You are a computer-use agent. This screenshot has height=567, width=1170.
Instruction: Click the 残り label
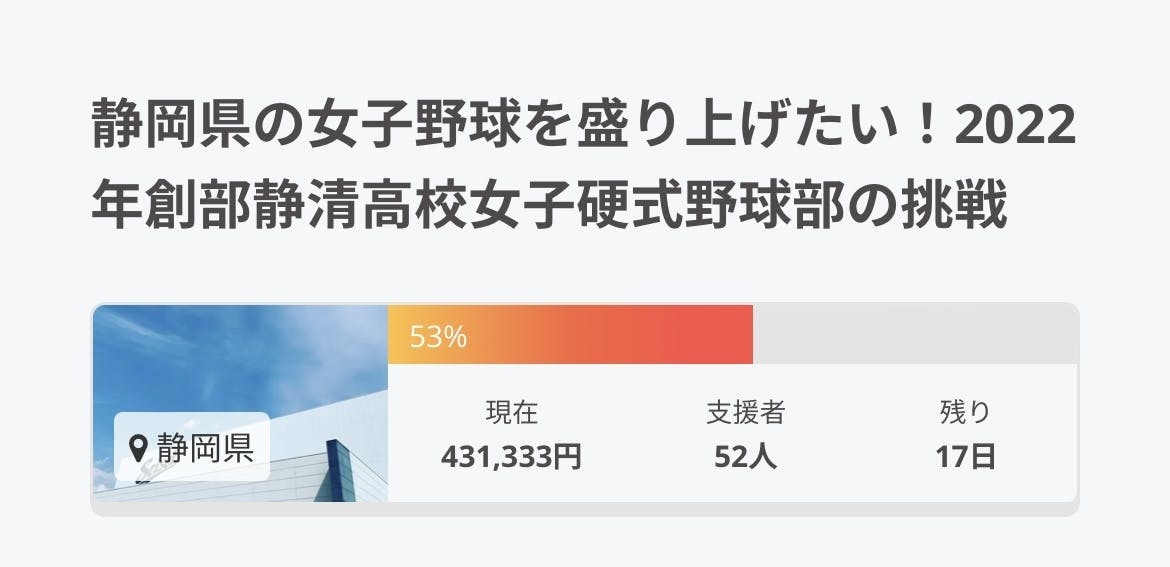965,412
